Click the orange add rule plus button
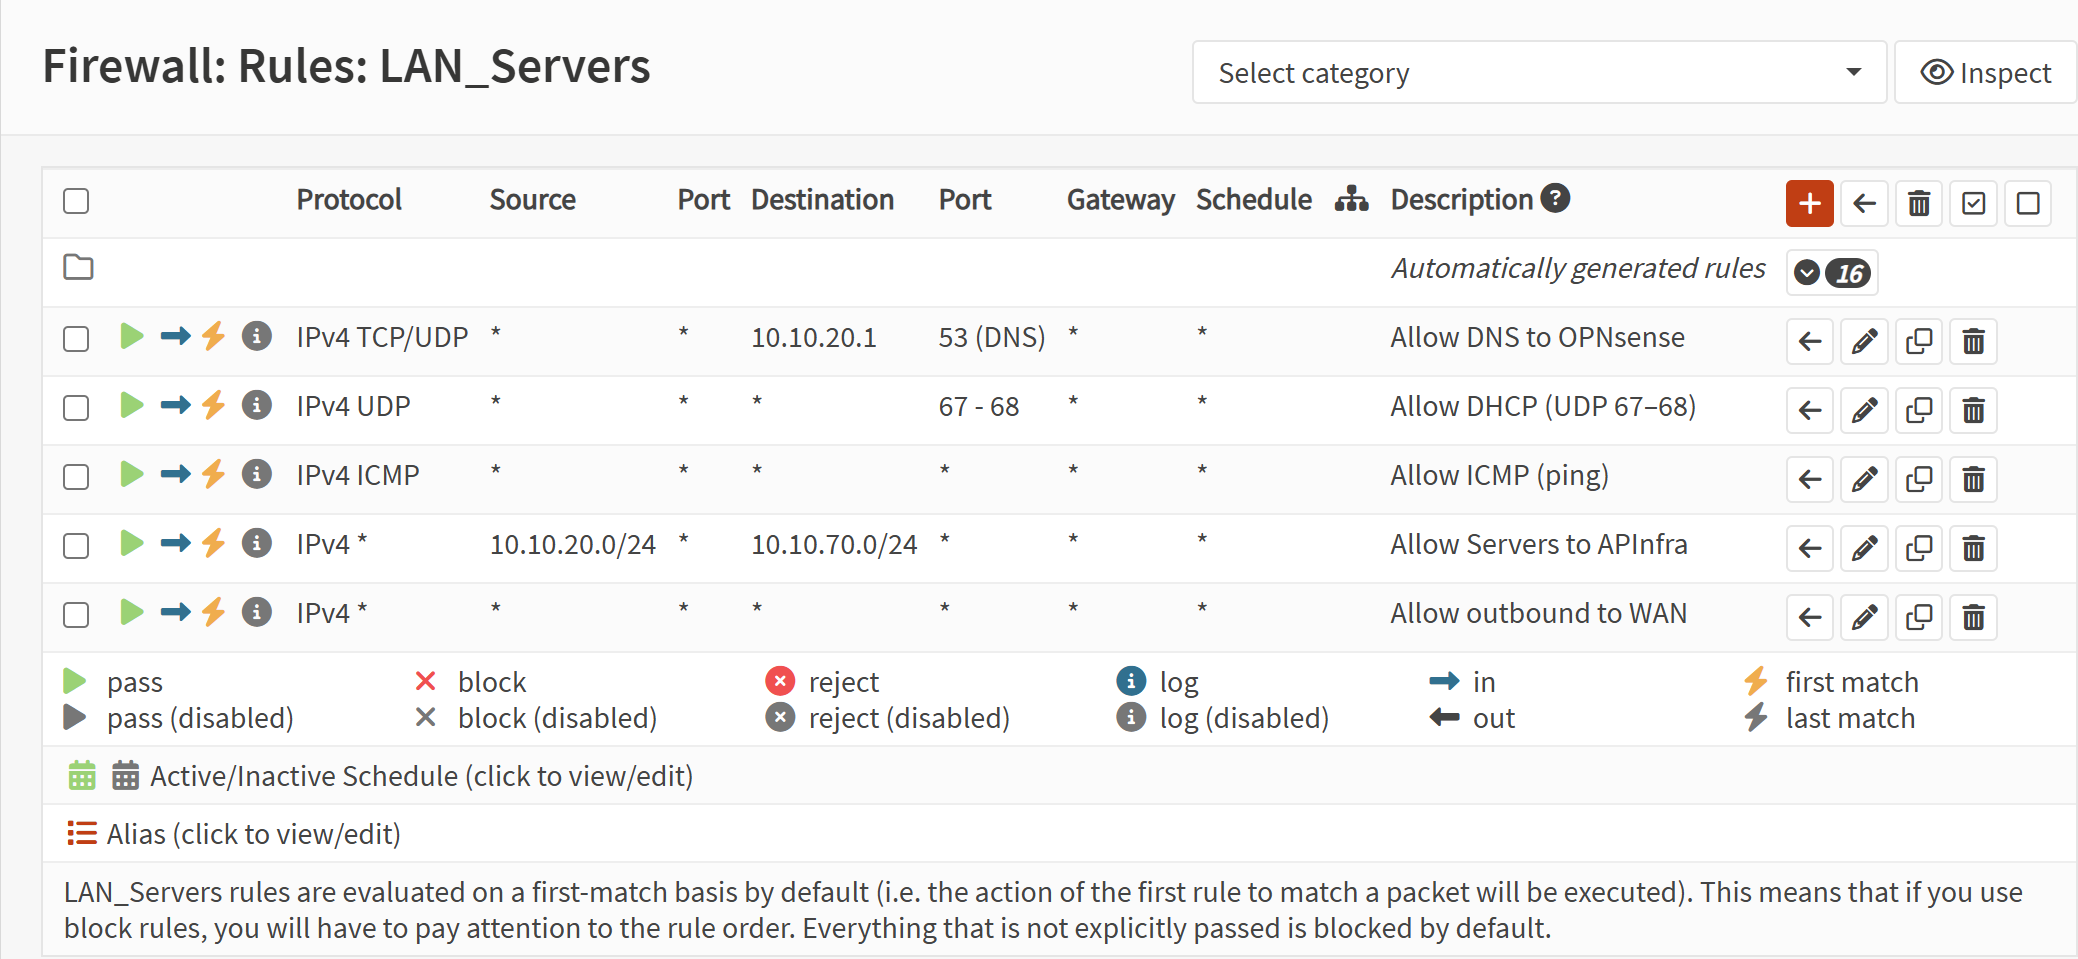2078x959 pixels. click(x=1809, y=204)
